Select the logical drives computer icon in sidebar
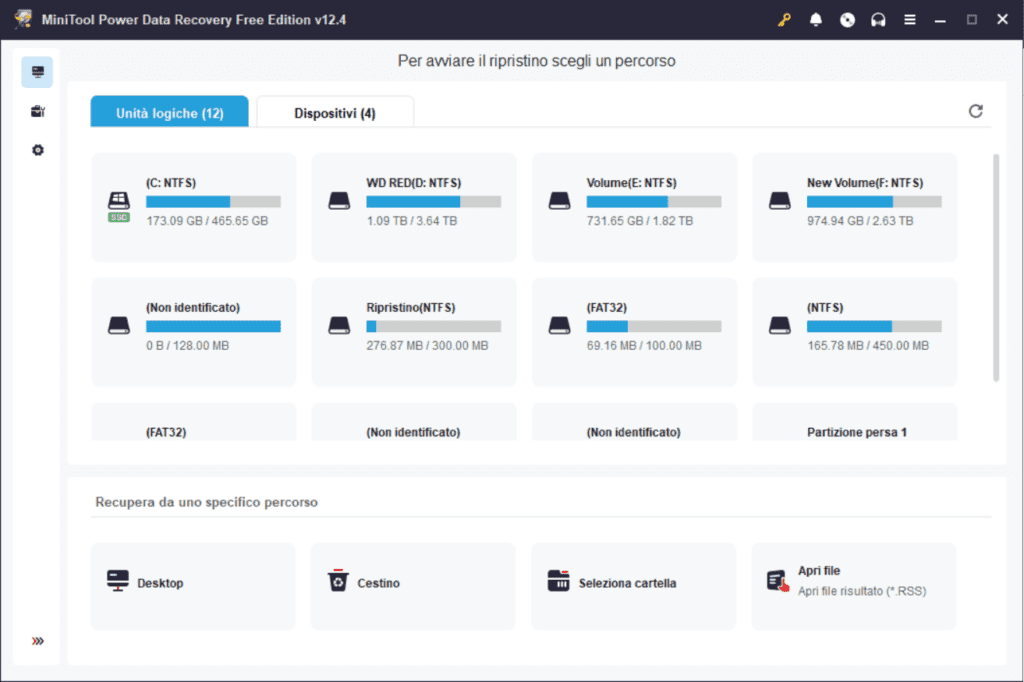Viewport: 1024px width, 682px height. click(x=37, y=71)
